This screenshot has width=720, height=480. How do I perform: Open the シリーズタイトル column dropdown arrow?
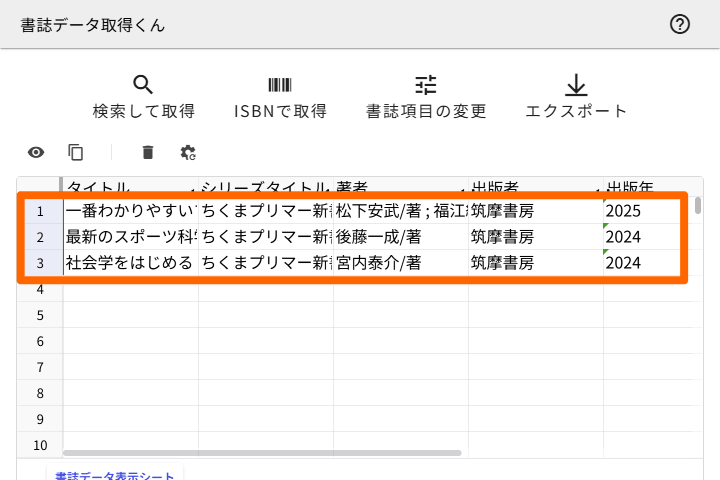point(327,188)
